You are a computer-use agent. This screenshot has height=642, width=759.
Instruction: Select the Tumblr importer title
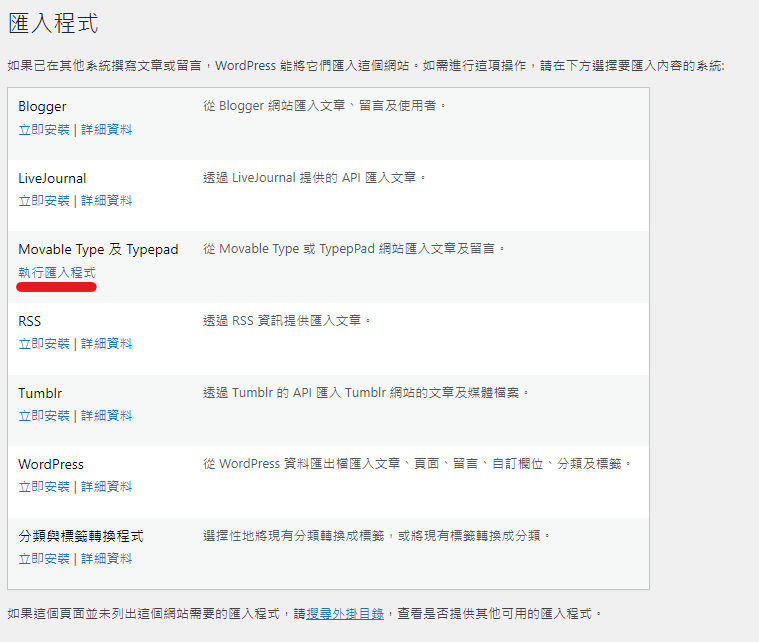[x=40, y=393]
